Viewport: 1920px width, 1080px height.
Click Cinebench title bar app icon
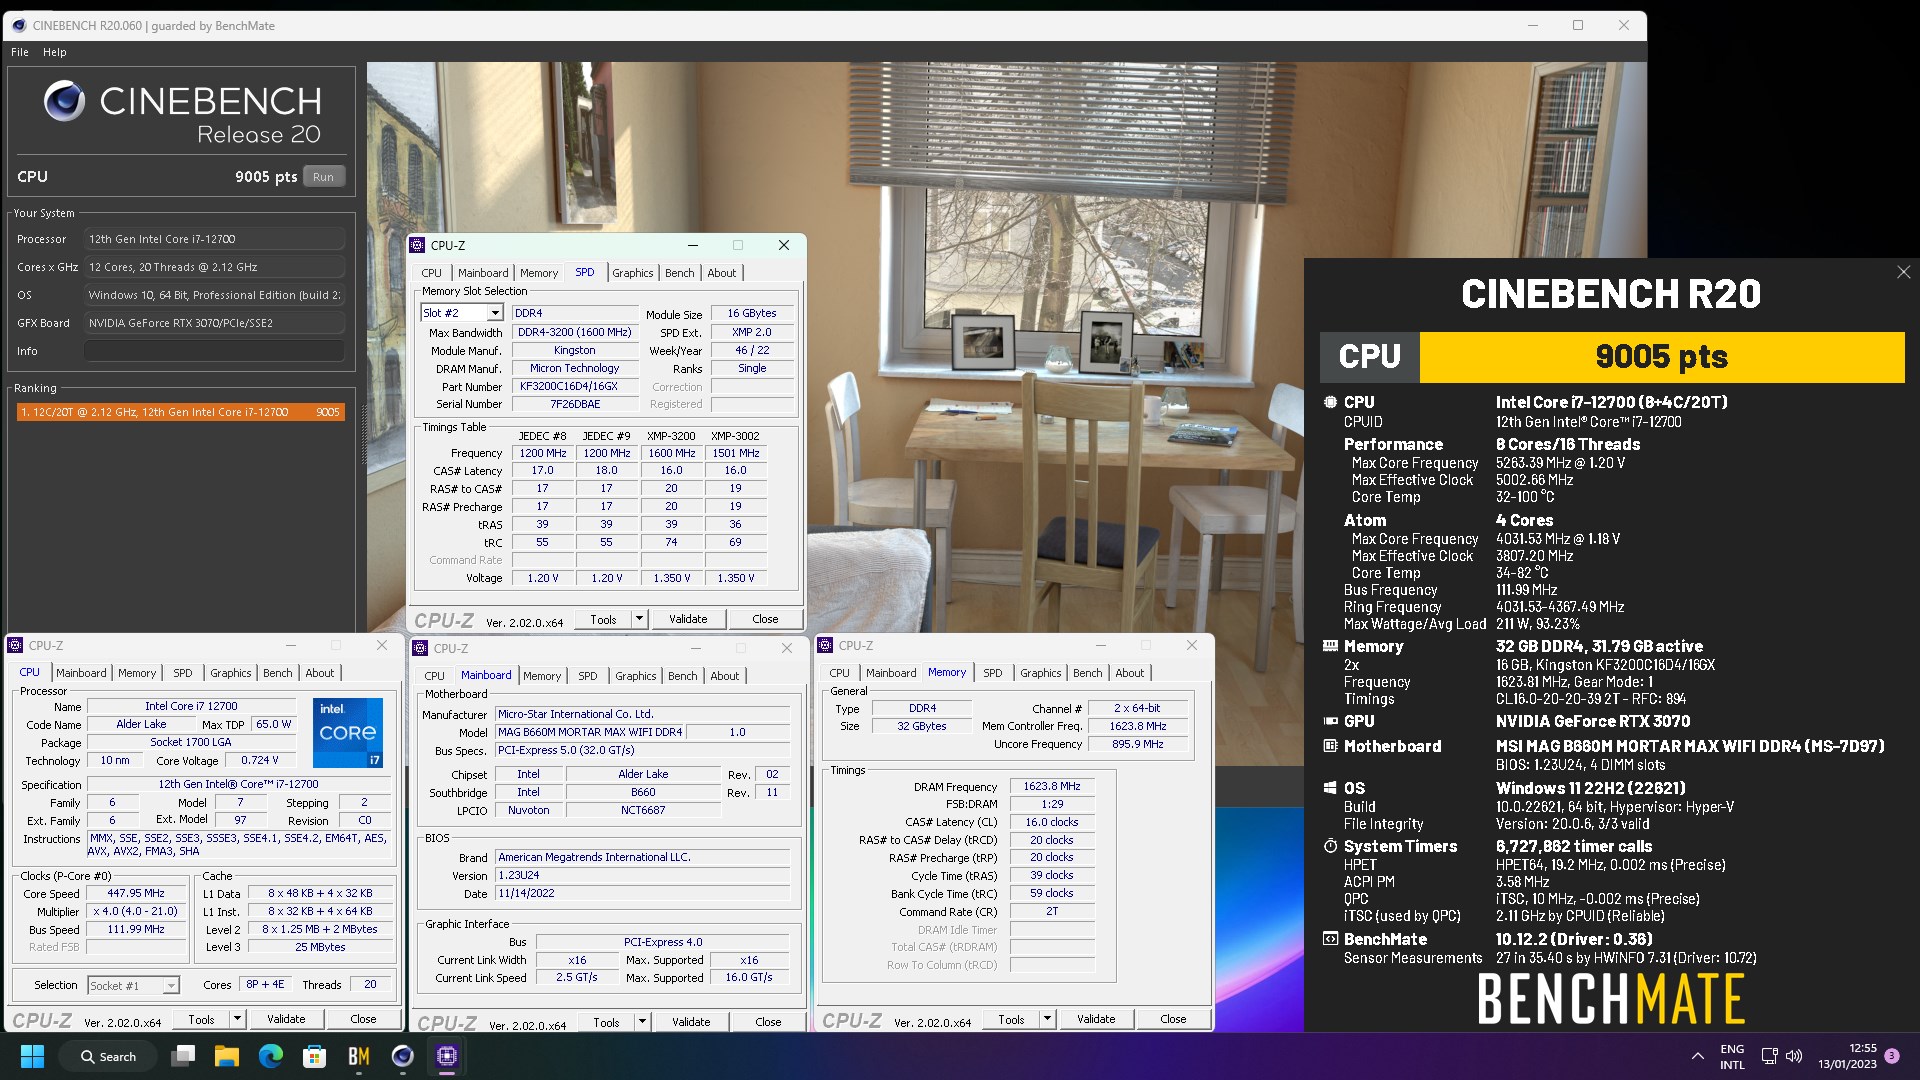point(19,26)
